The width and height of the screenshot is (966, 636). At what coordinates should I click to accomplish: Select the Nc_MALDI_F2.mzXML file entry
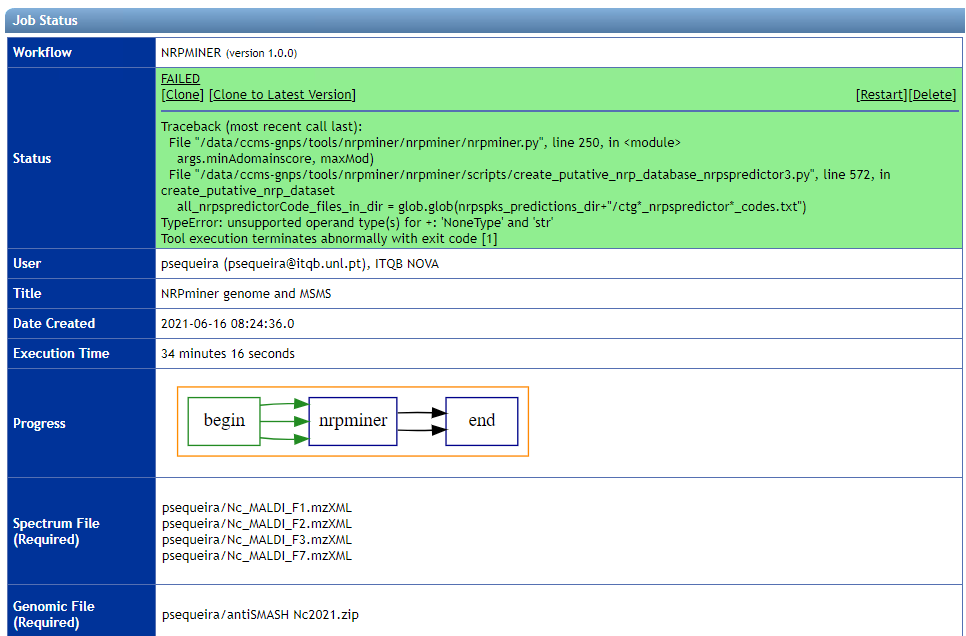point(257,524)
